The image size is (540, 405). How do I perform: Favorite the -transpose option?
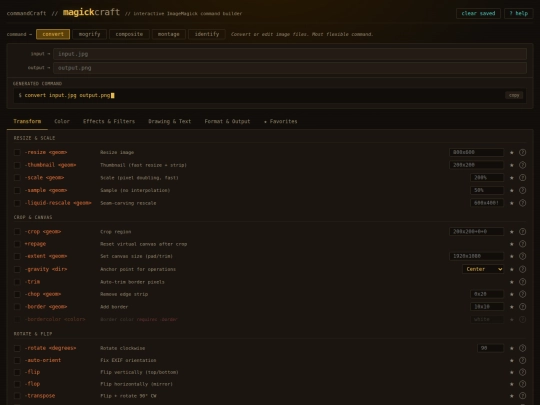pyautogui.click(x=512, y=396)
